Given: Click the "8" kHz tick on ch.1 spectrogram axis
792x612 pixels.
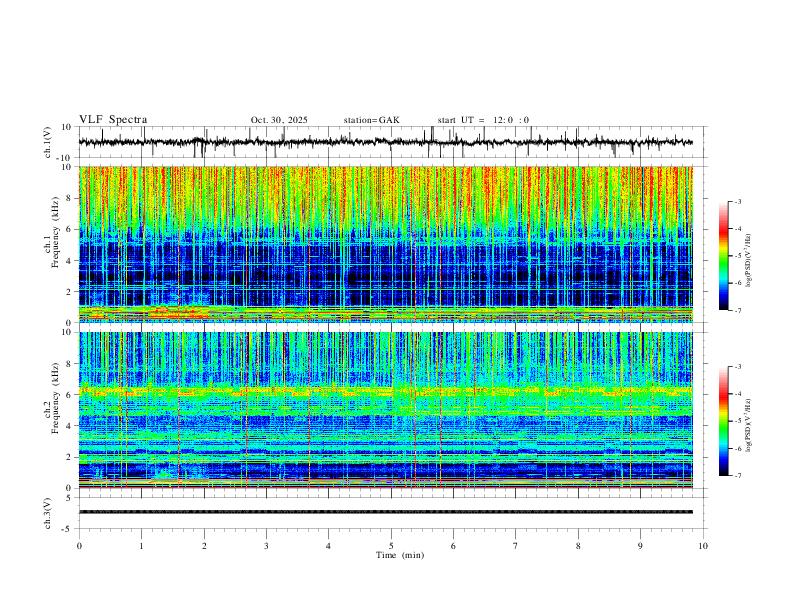Looking at the screenshot, I should tap(69, 198).
